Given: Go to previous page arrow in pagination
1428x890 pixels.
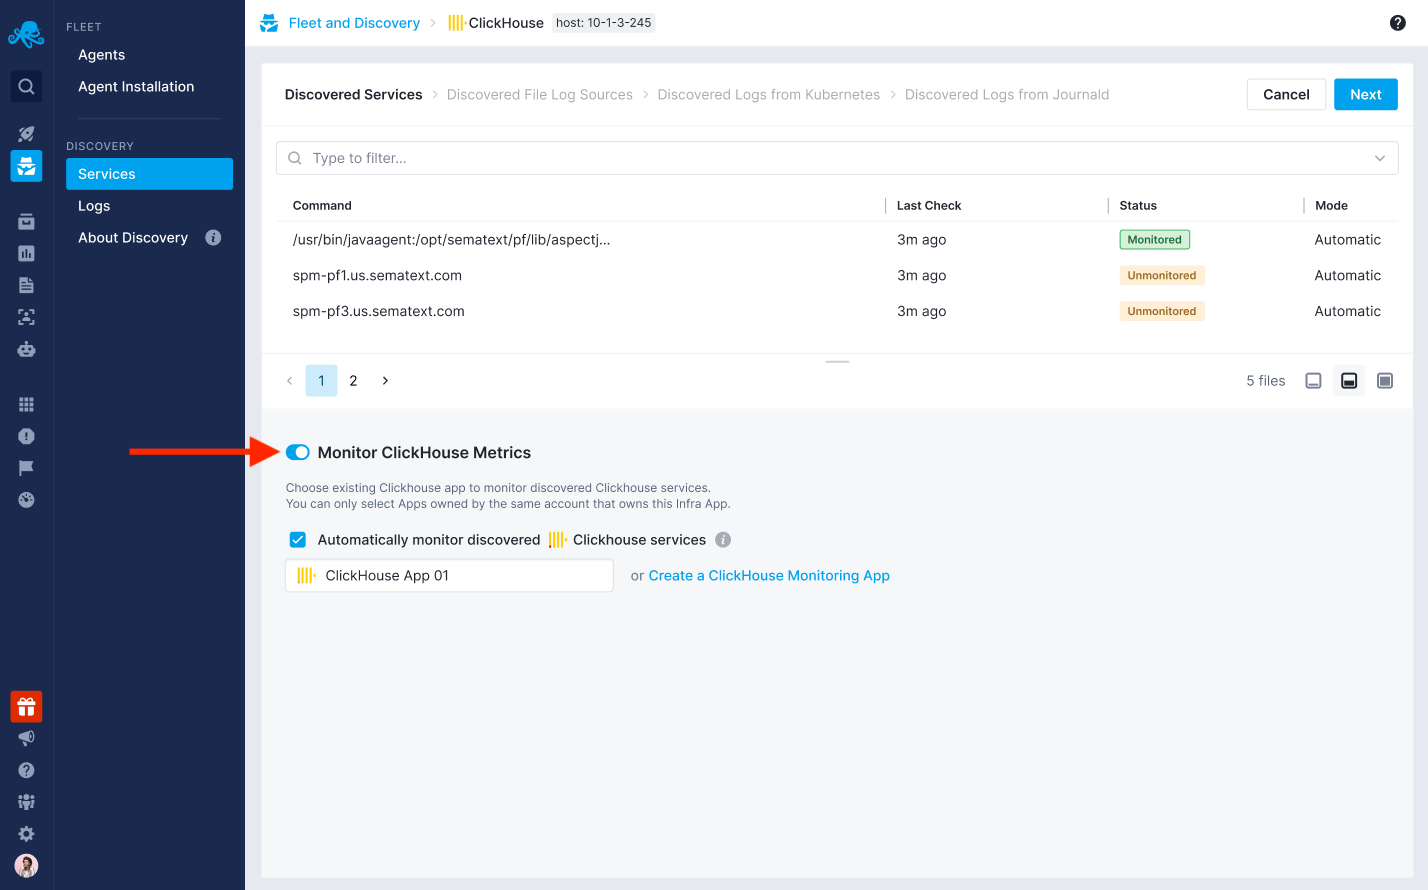Looking at the screenshot, I should [x=290, y=381].
